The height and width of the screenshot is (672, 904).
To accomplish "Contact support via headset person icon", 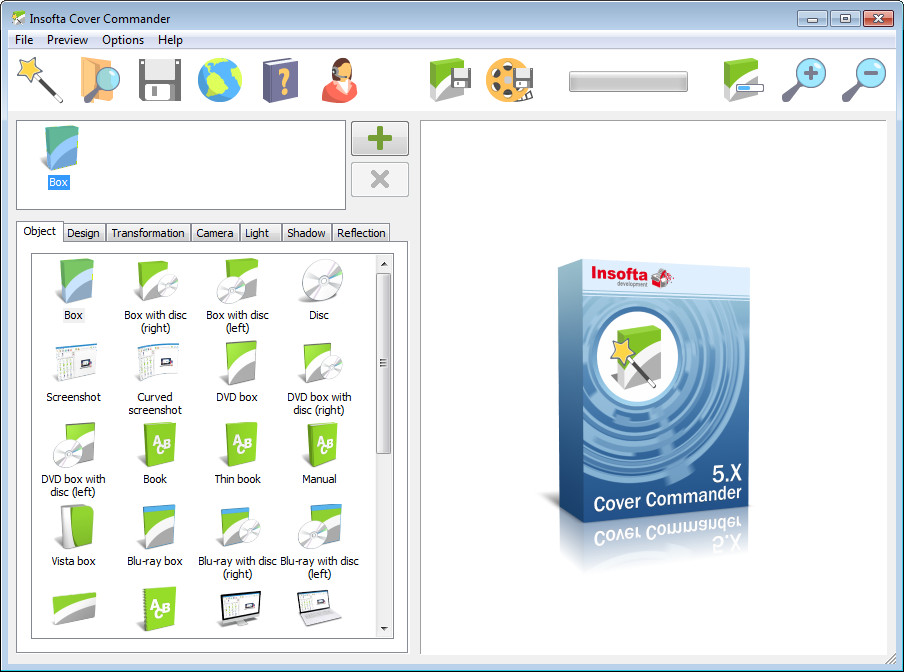I will [340, 80].
